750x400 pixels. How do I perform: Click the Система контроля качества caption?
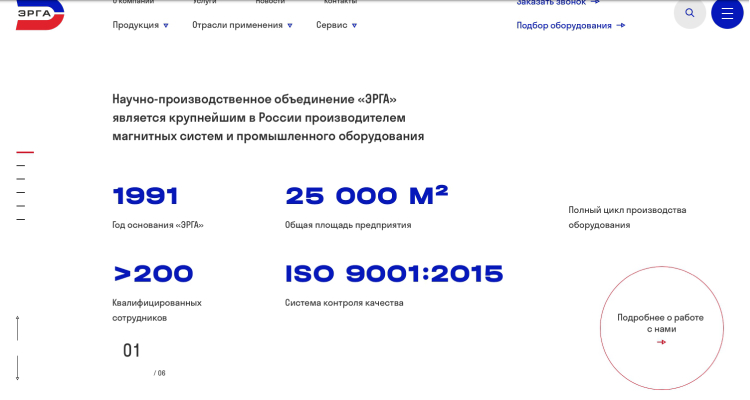click(x=344, y=303)
